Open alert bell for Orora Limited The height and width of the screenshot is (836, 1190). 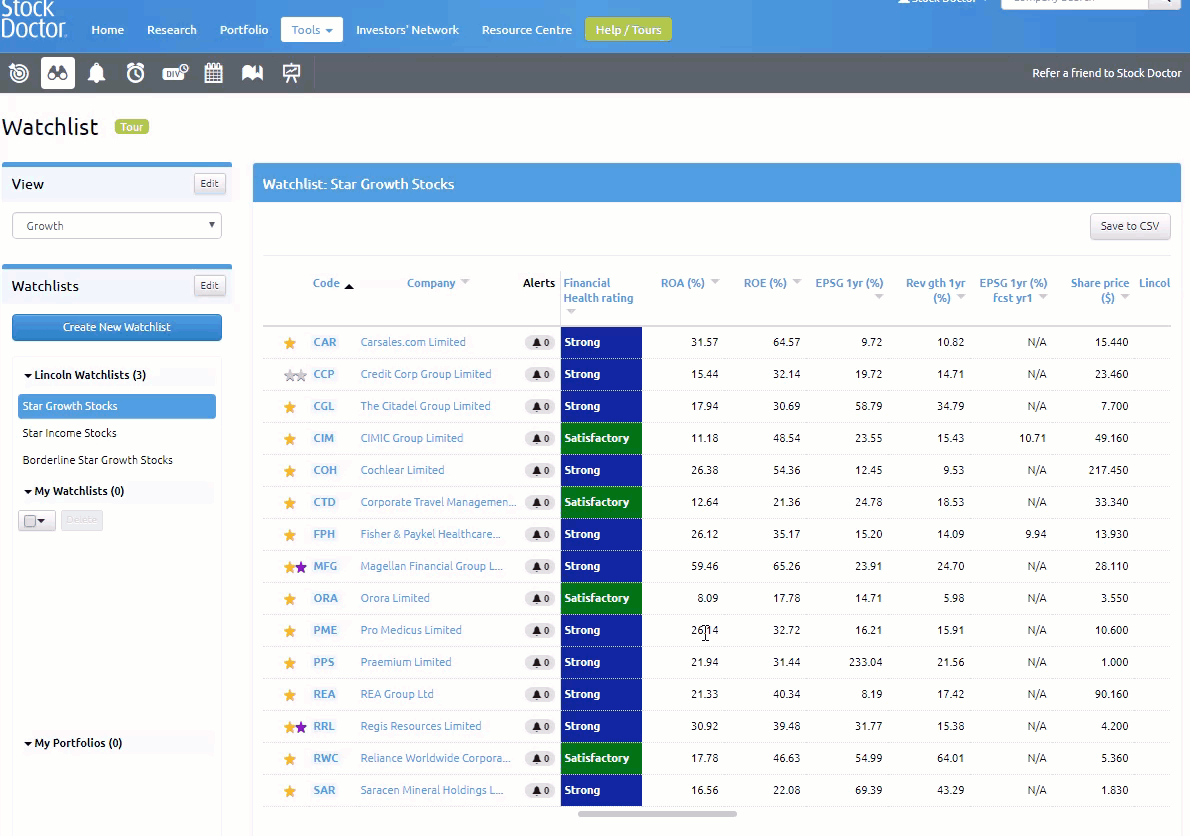[x=540, y=599]
